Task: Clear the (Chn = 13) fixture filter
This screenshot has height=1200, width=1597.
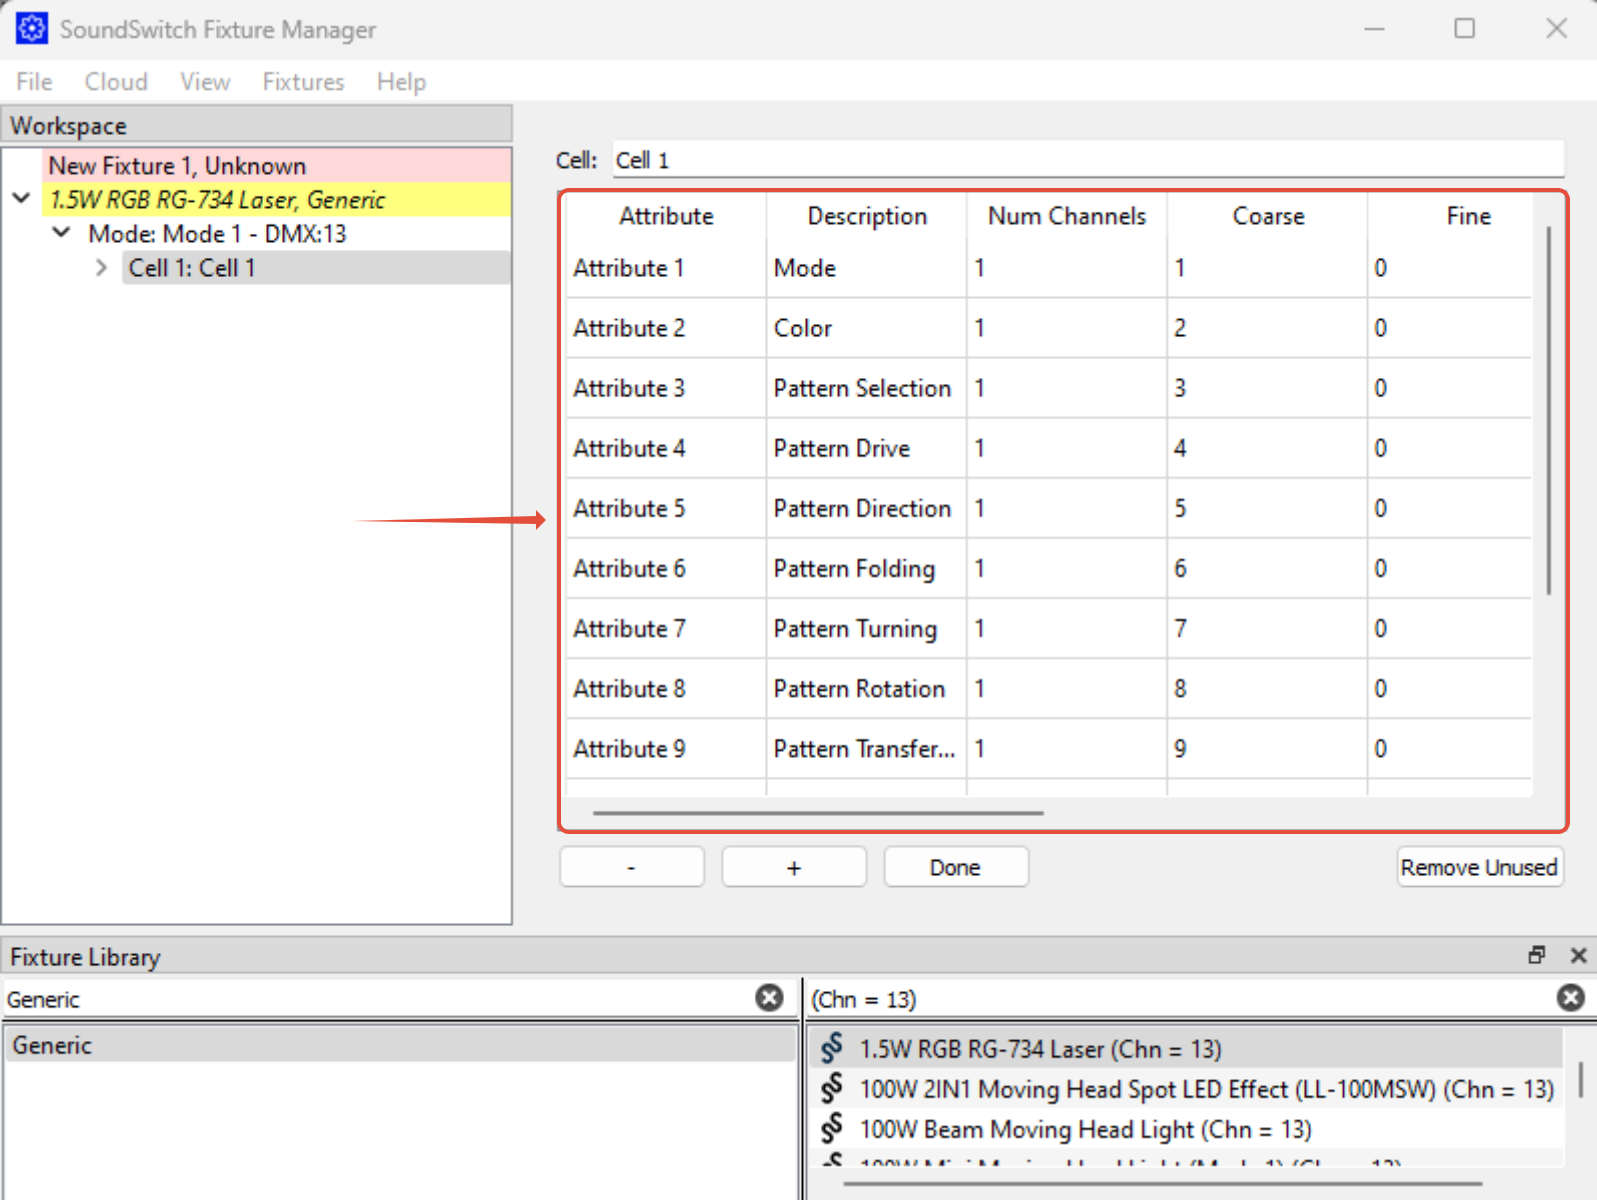Action: coord(1571,998)
